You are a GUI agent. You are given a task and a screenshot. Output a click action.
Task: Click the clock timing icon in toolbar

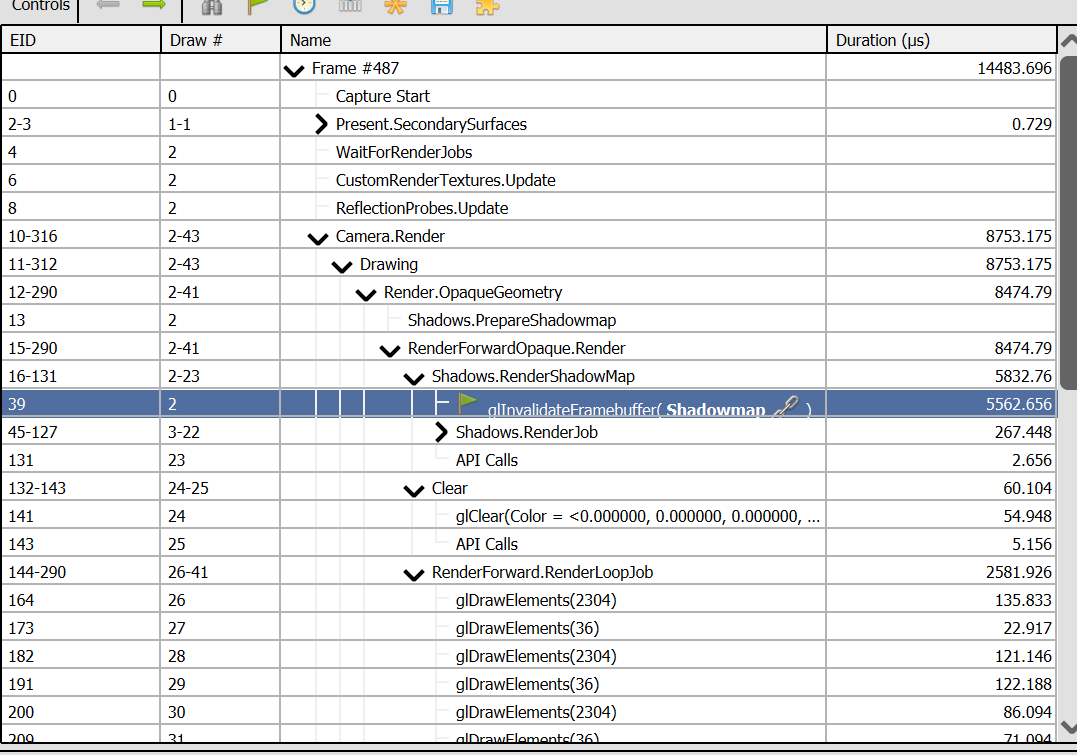(304, 5)
